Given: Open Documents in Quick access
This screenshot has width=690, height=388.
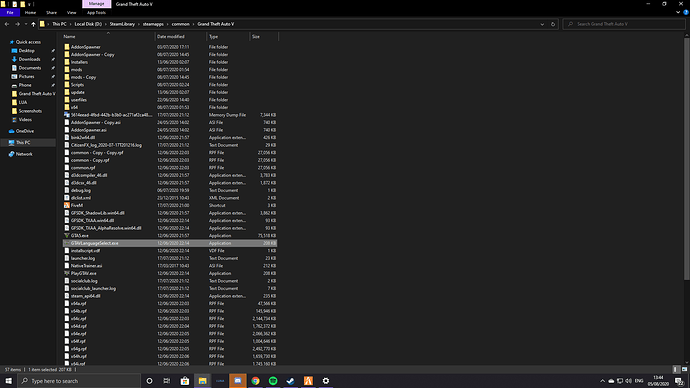Looking at the screenshot, I should click(29, 68).
